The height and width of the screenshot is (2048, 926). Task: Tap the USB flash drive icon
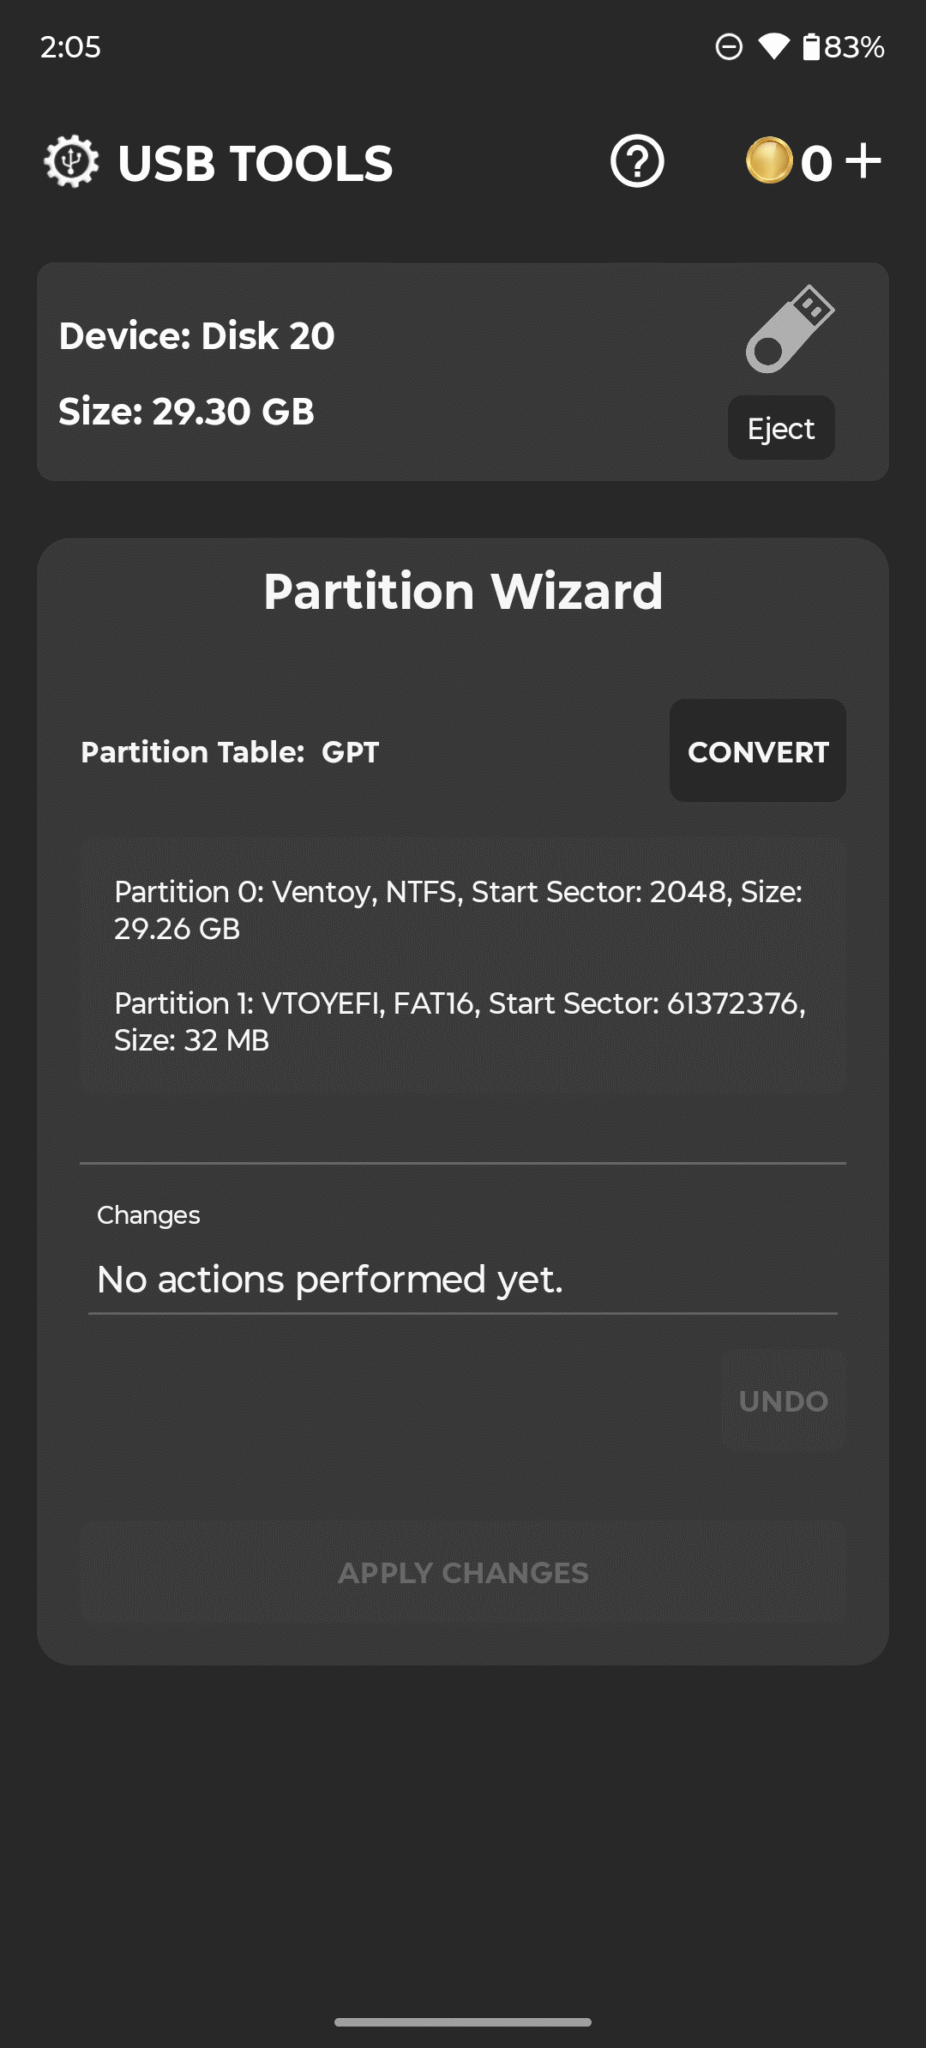(789, 329)
